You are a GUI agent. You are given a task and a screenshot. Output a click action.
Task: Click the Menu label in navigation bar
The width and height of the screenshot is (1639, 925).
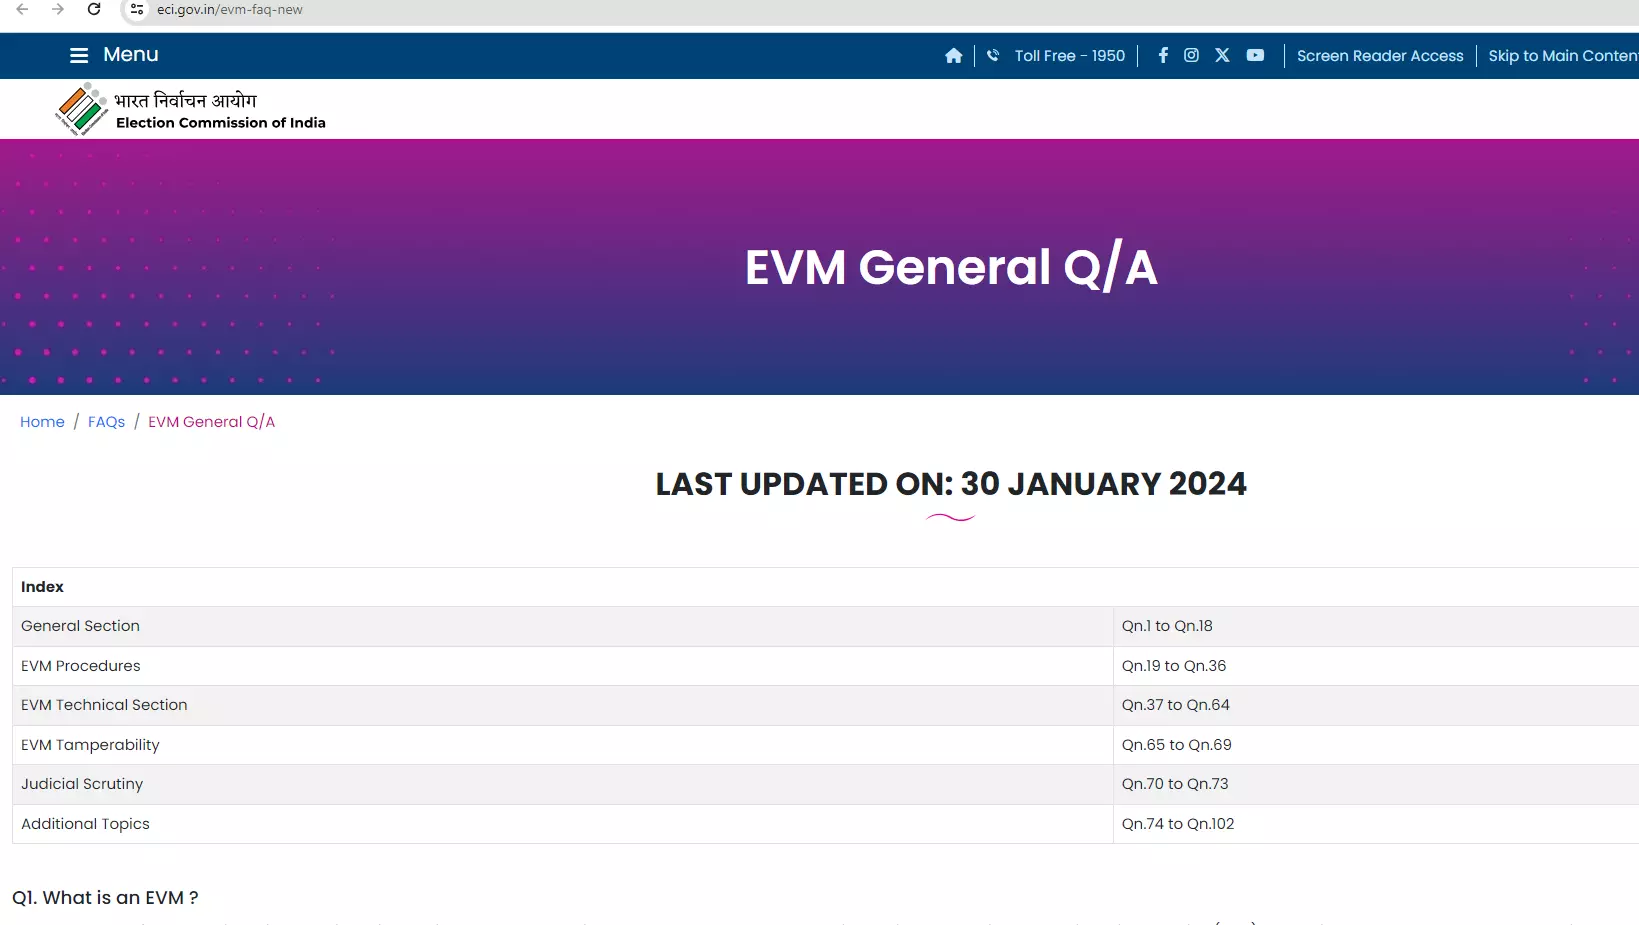(x=131, y=55)
